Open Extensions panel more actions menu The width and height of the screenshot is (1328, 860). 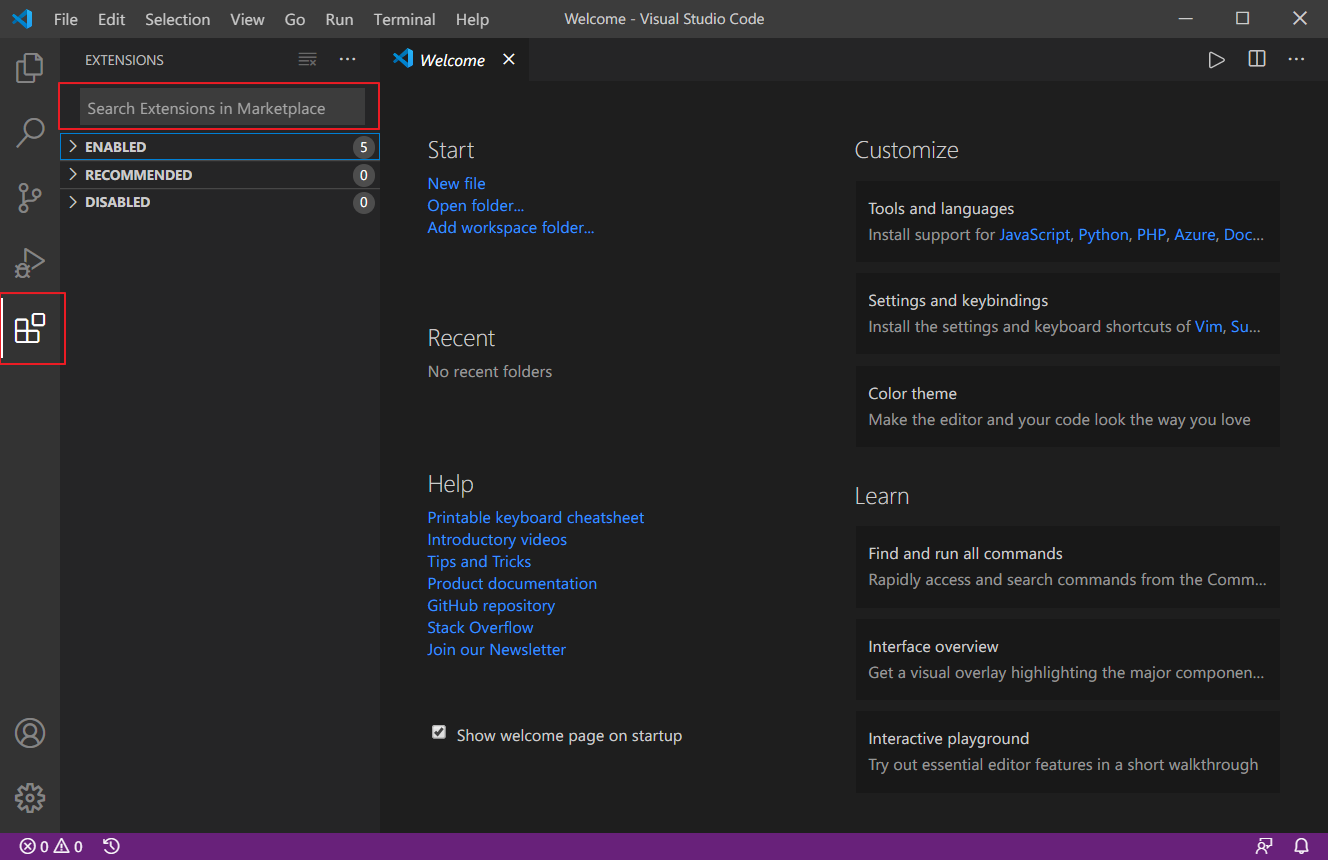coord(347,60)
